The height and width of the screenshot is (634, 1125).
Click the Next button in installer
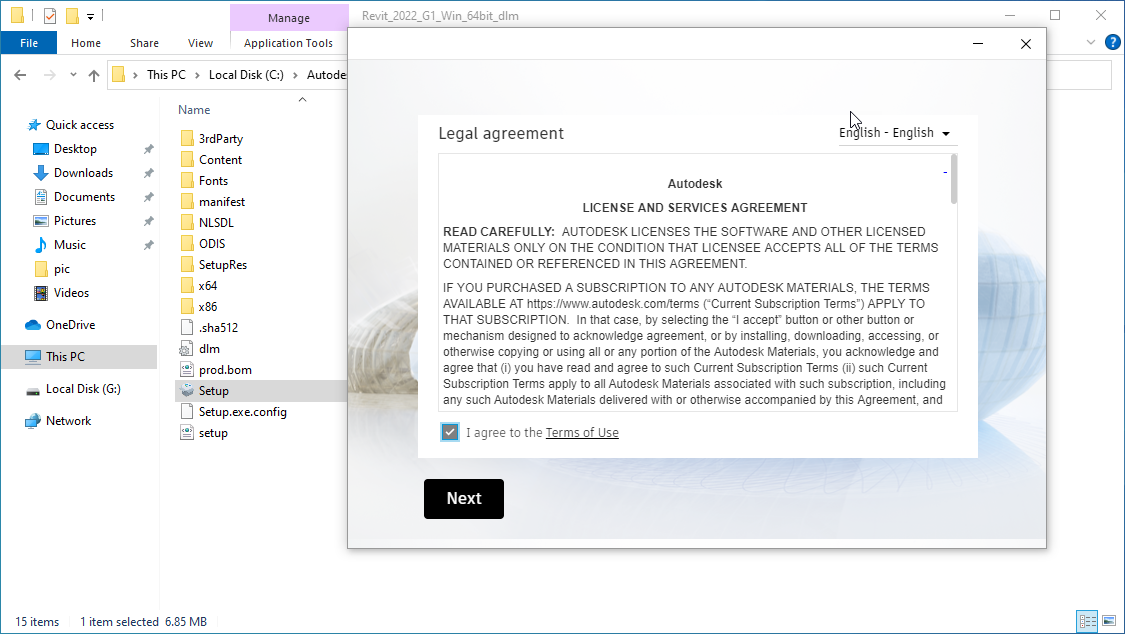[463, 498]
